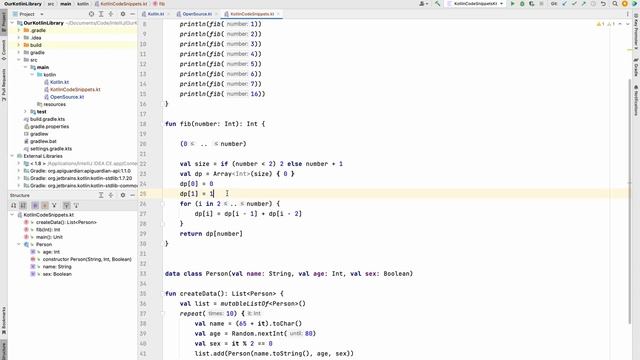This screenshot has width=640, height=360.
Task: Run with coverage from the top toolbar
Action: [531, 4]
